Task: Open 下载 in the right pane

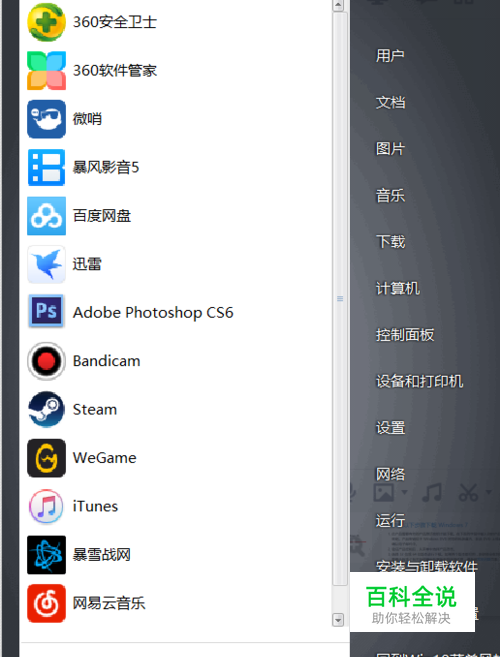Action: pyautogui.click(x=390, y=242)
